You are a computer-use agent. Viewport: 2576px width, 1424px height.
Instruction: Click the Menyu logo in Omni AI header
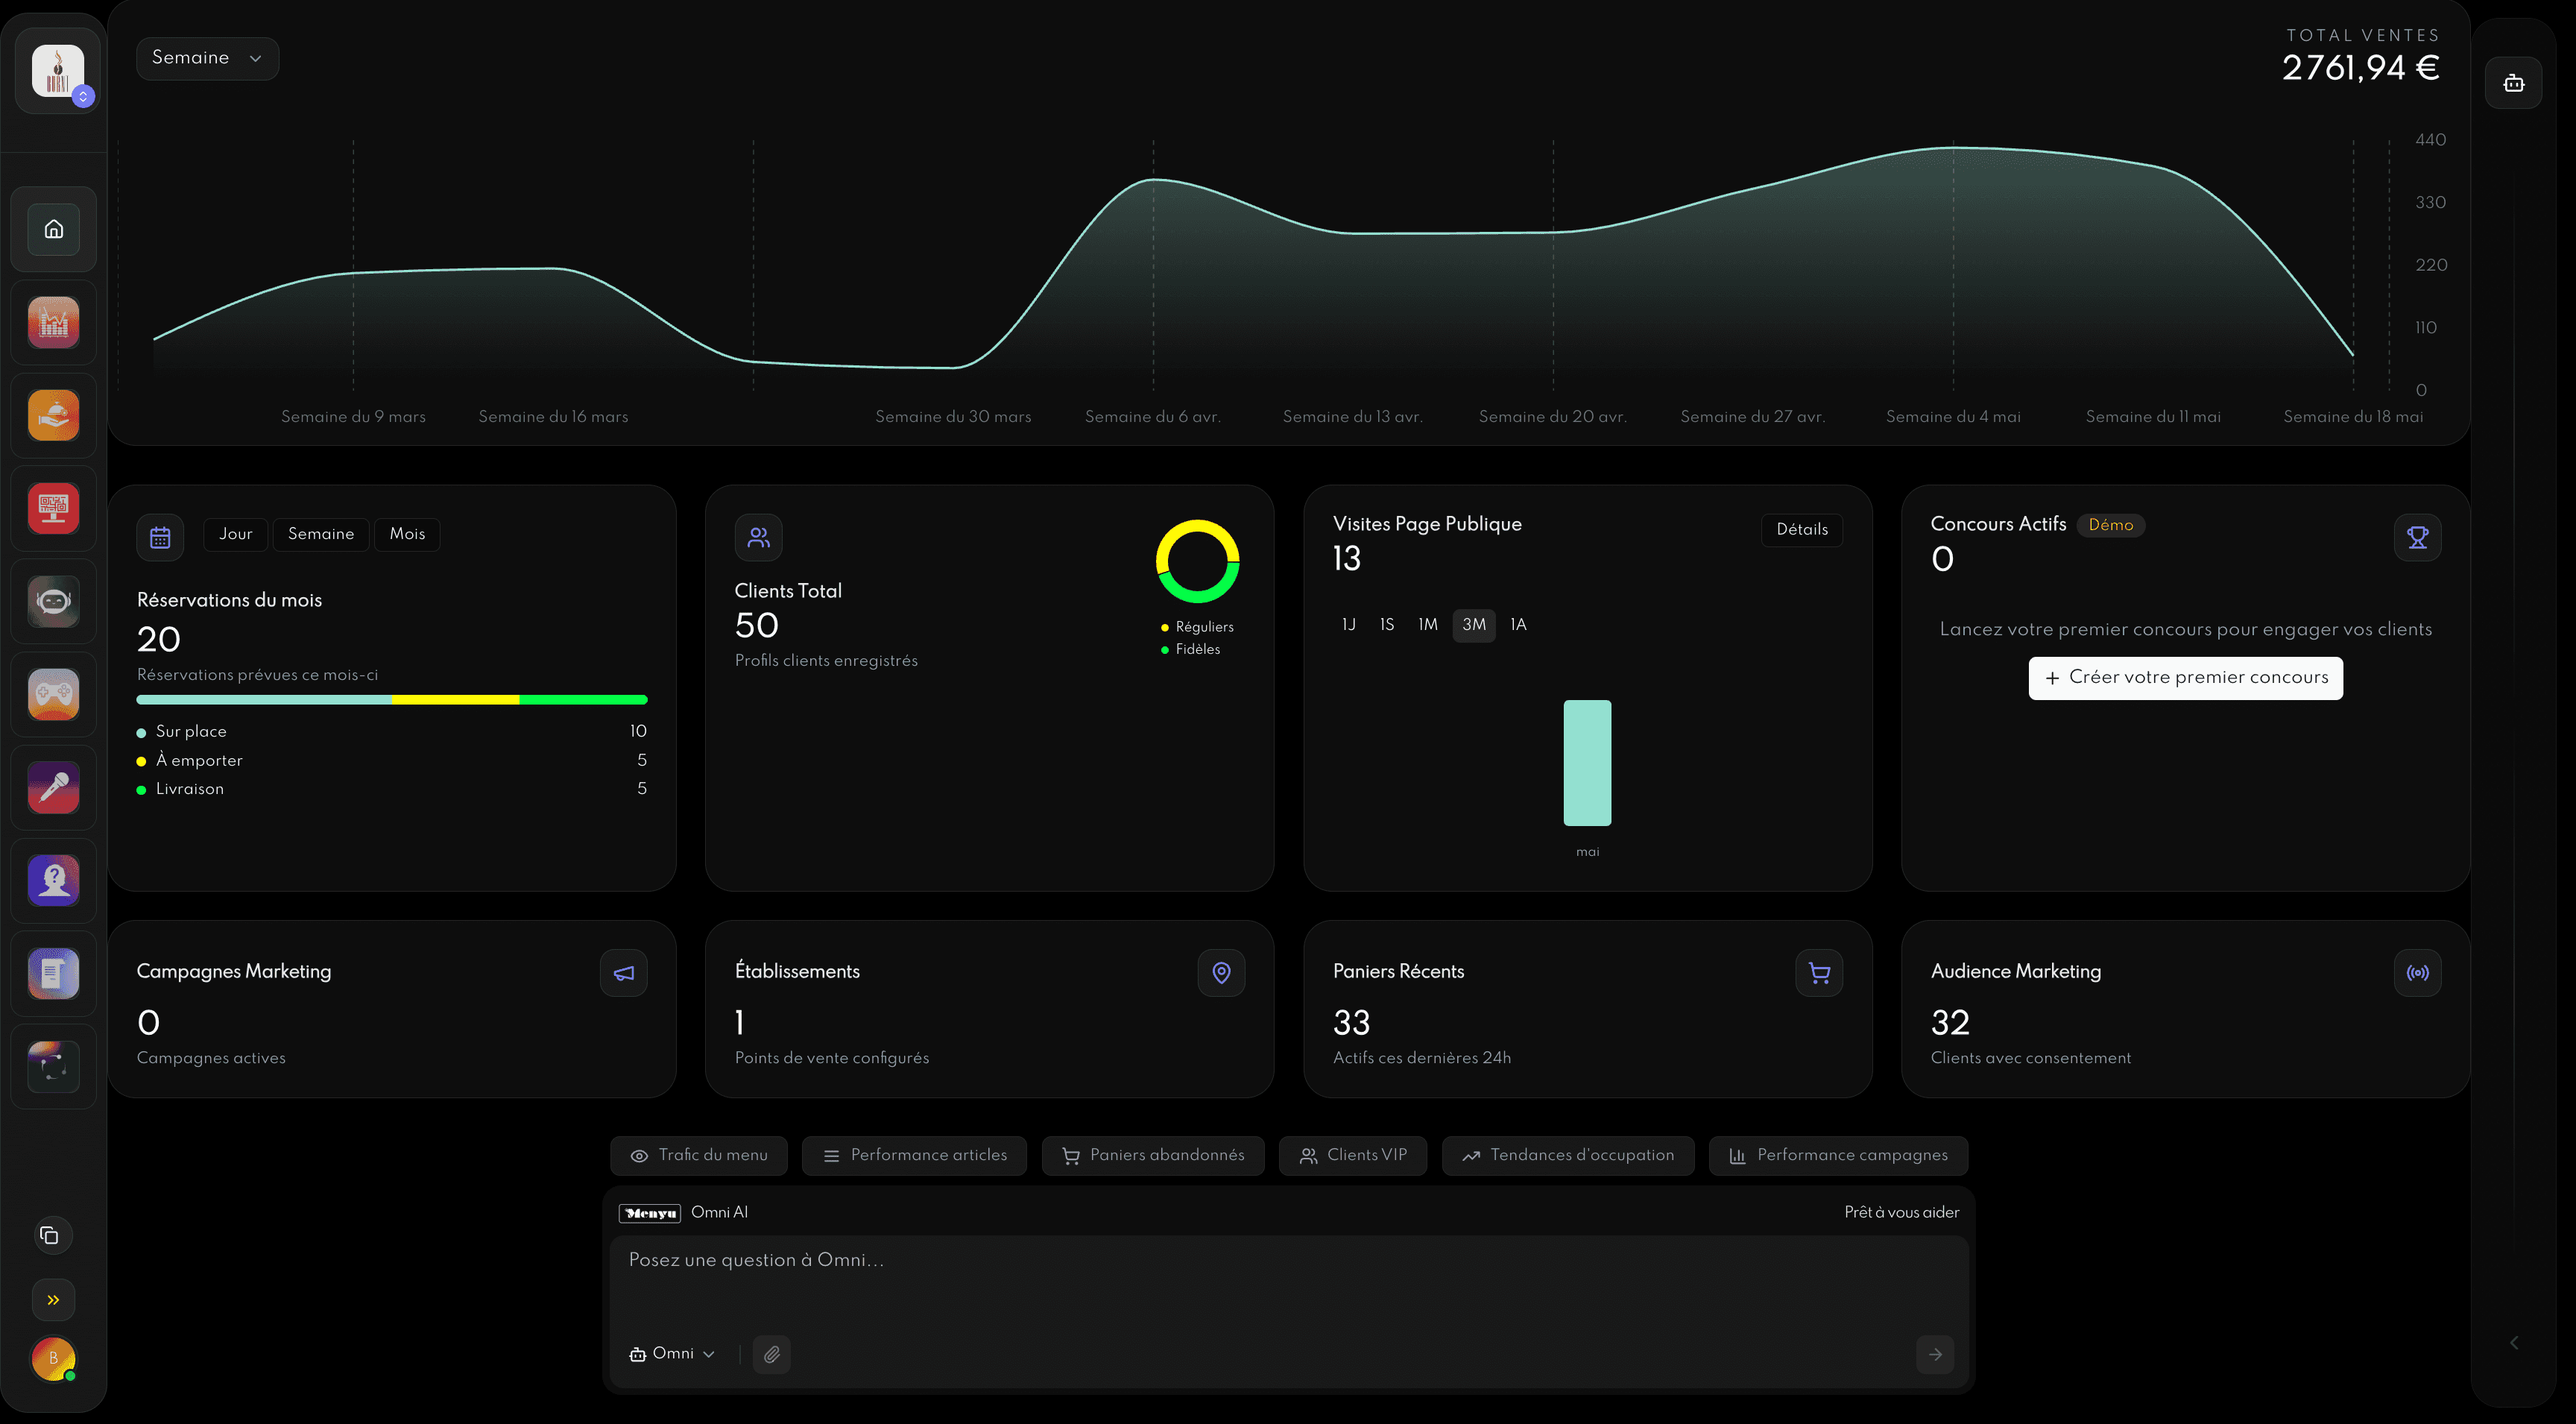coord(650,1213)
